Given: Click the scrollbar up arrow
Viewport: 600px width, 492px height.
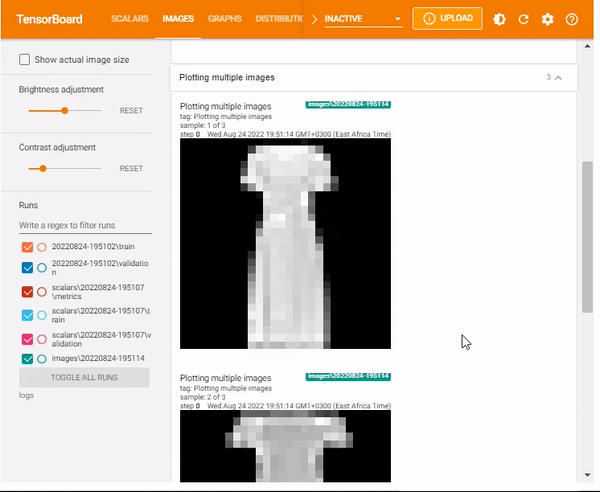Looking at the screenshot, I should pyautogui.click(x=587, y=46).
